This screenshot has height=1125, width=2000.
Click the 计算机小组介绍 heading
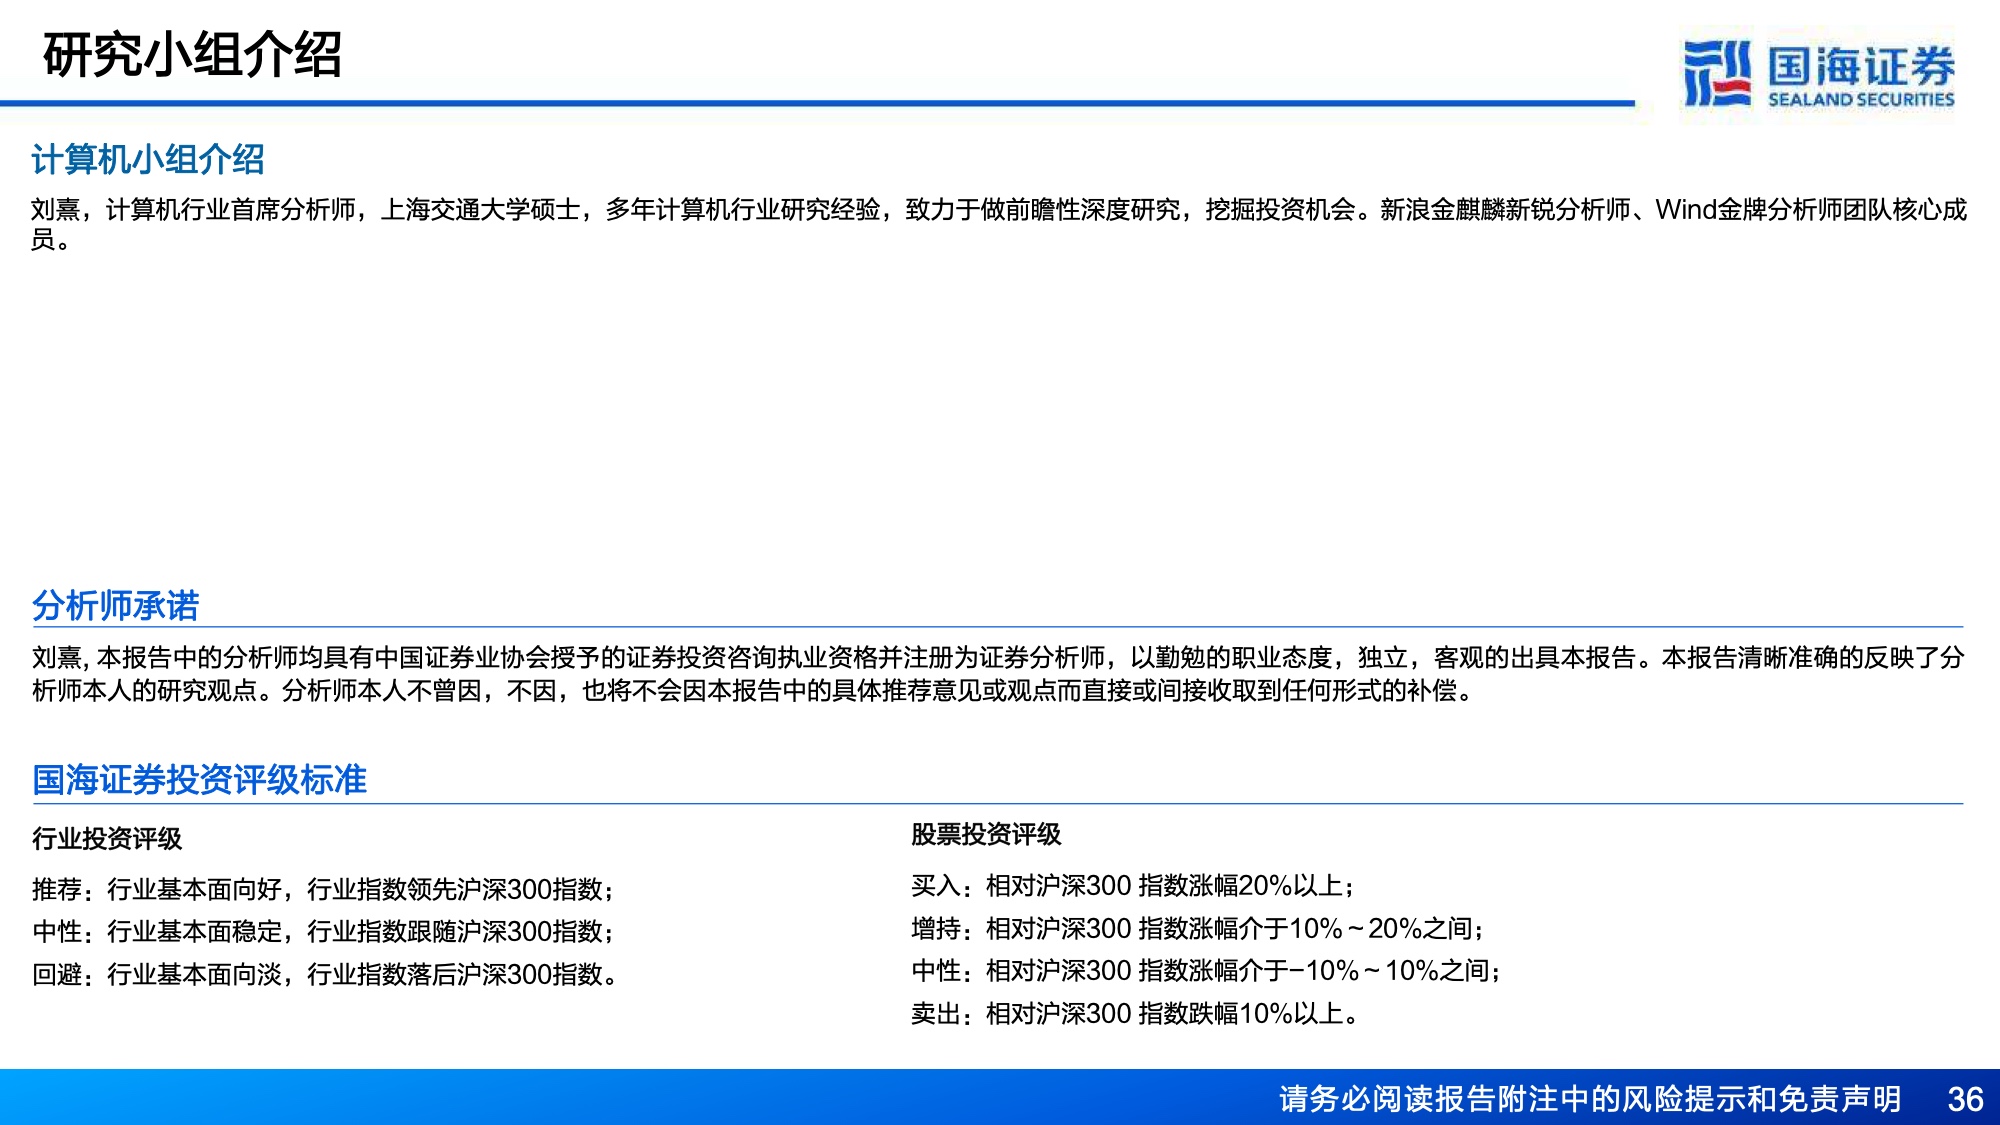click(148, 160)
